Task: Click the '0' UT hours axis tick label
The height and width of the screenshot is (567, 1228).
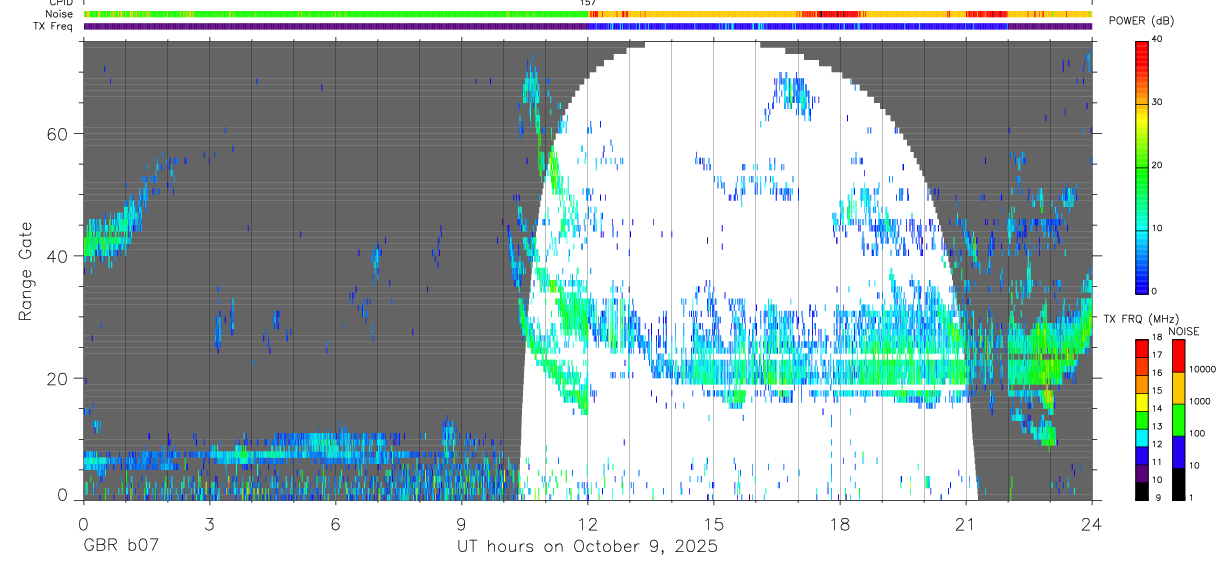Action: [84, 523]
